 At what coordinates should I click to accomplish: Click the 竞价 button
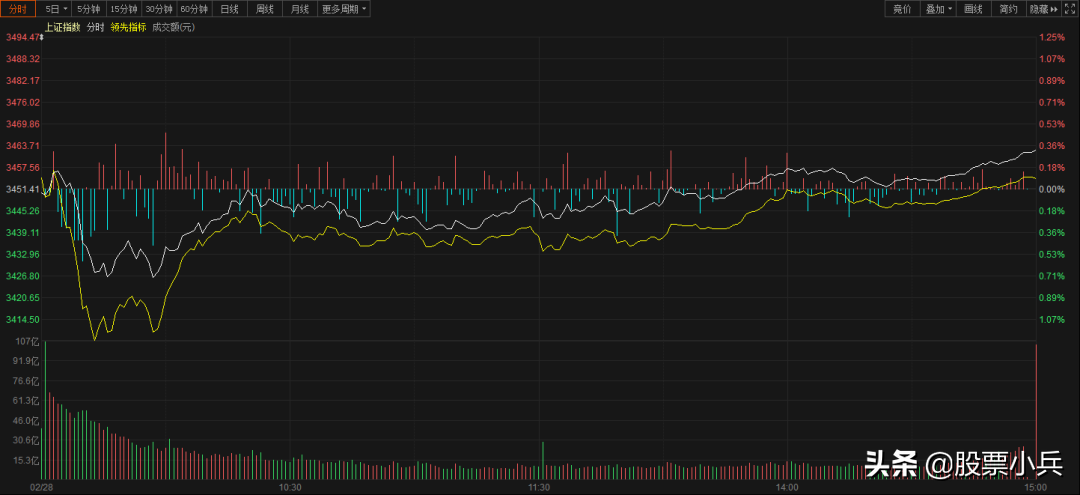tap(902, 9)
